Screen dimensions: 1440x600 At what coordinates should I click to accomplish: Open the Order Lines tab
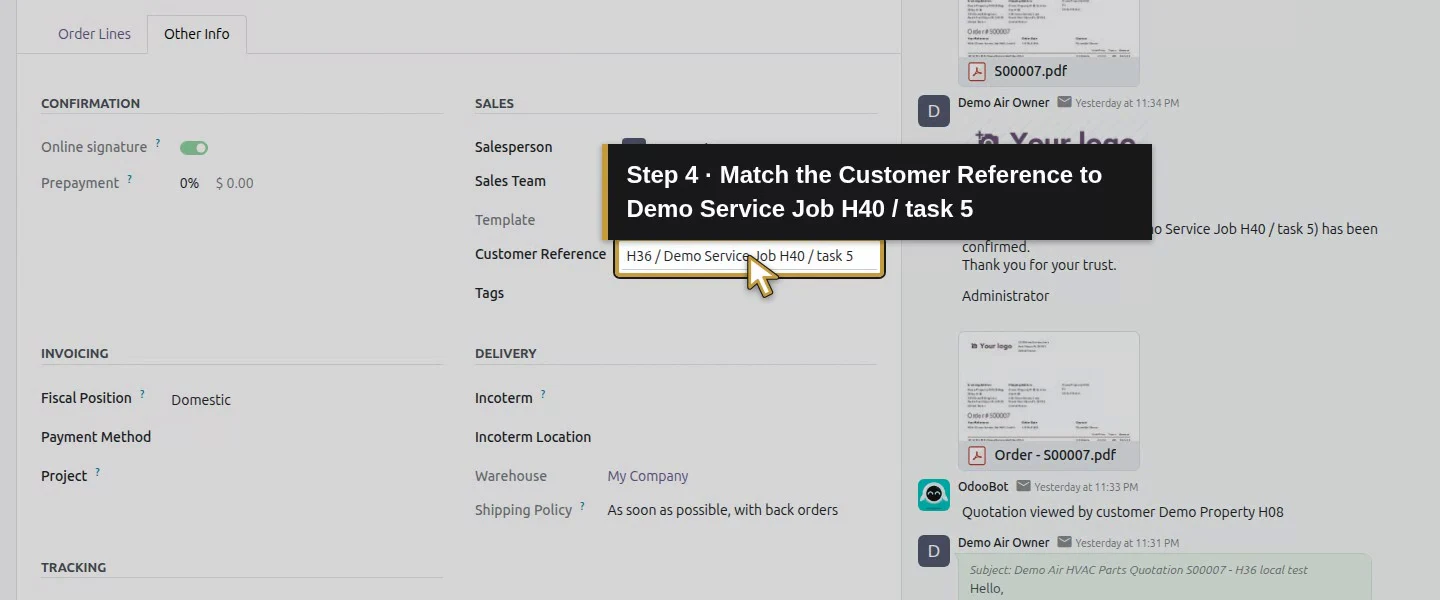[x=94, y=34]
